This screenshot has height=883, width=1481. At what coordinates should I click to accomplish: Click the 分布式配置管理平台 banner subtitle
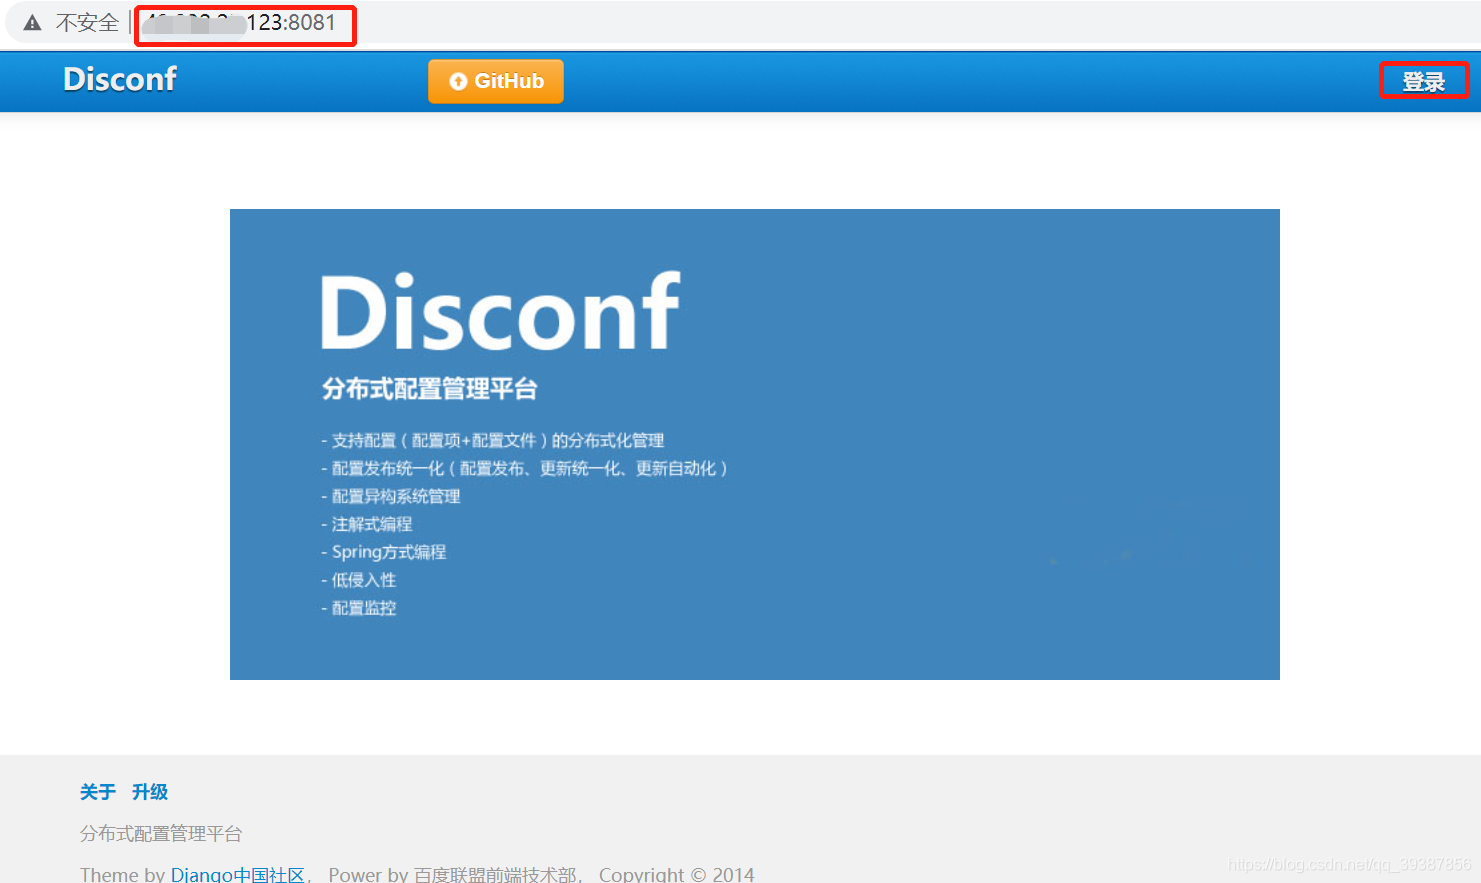[430, 388]
